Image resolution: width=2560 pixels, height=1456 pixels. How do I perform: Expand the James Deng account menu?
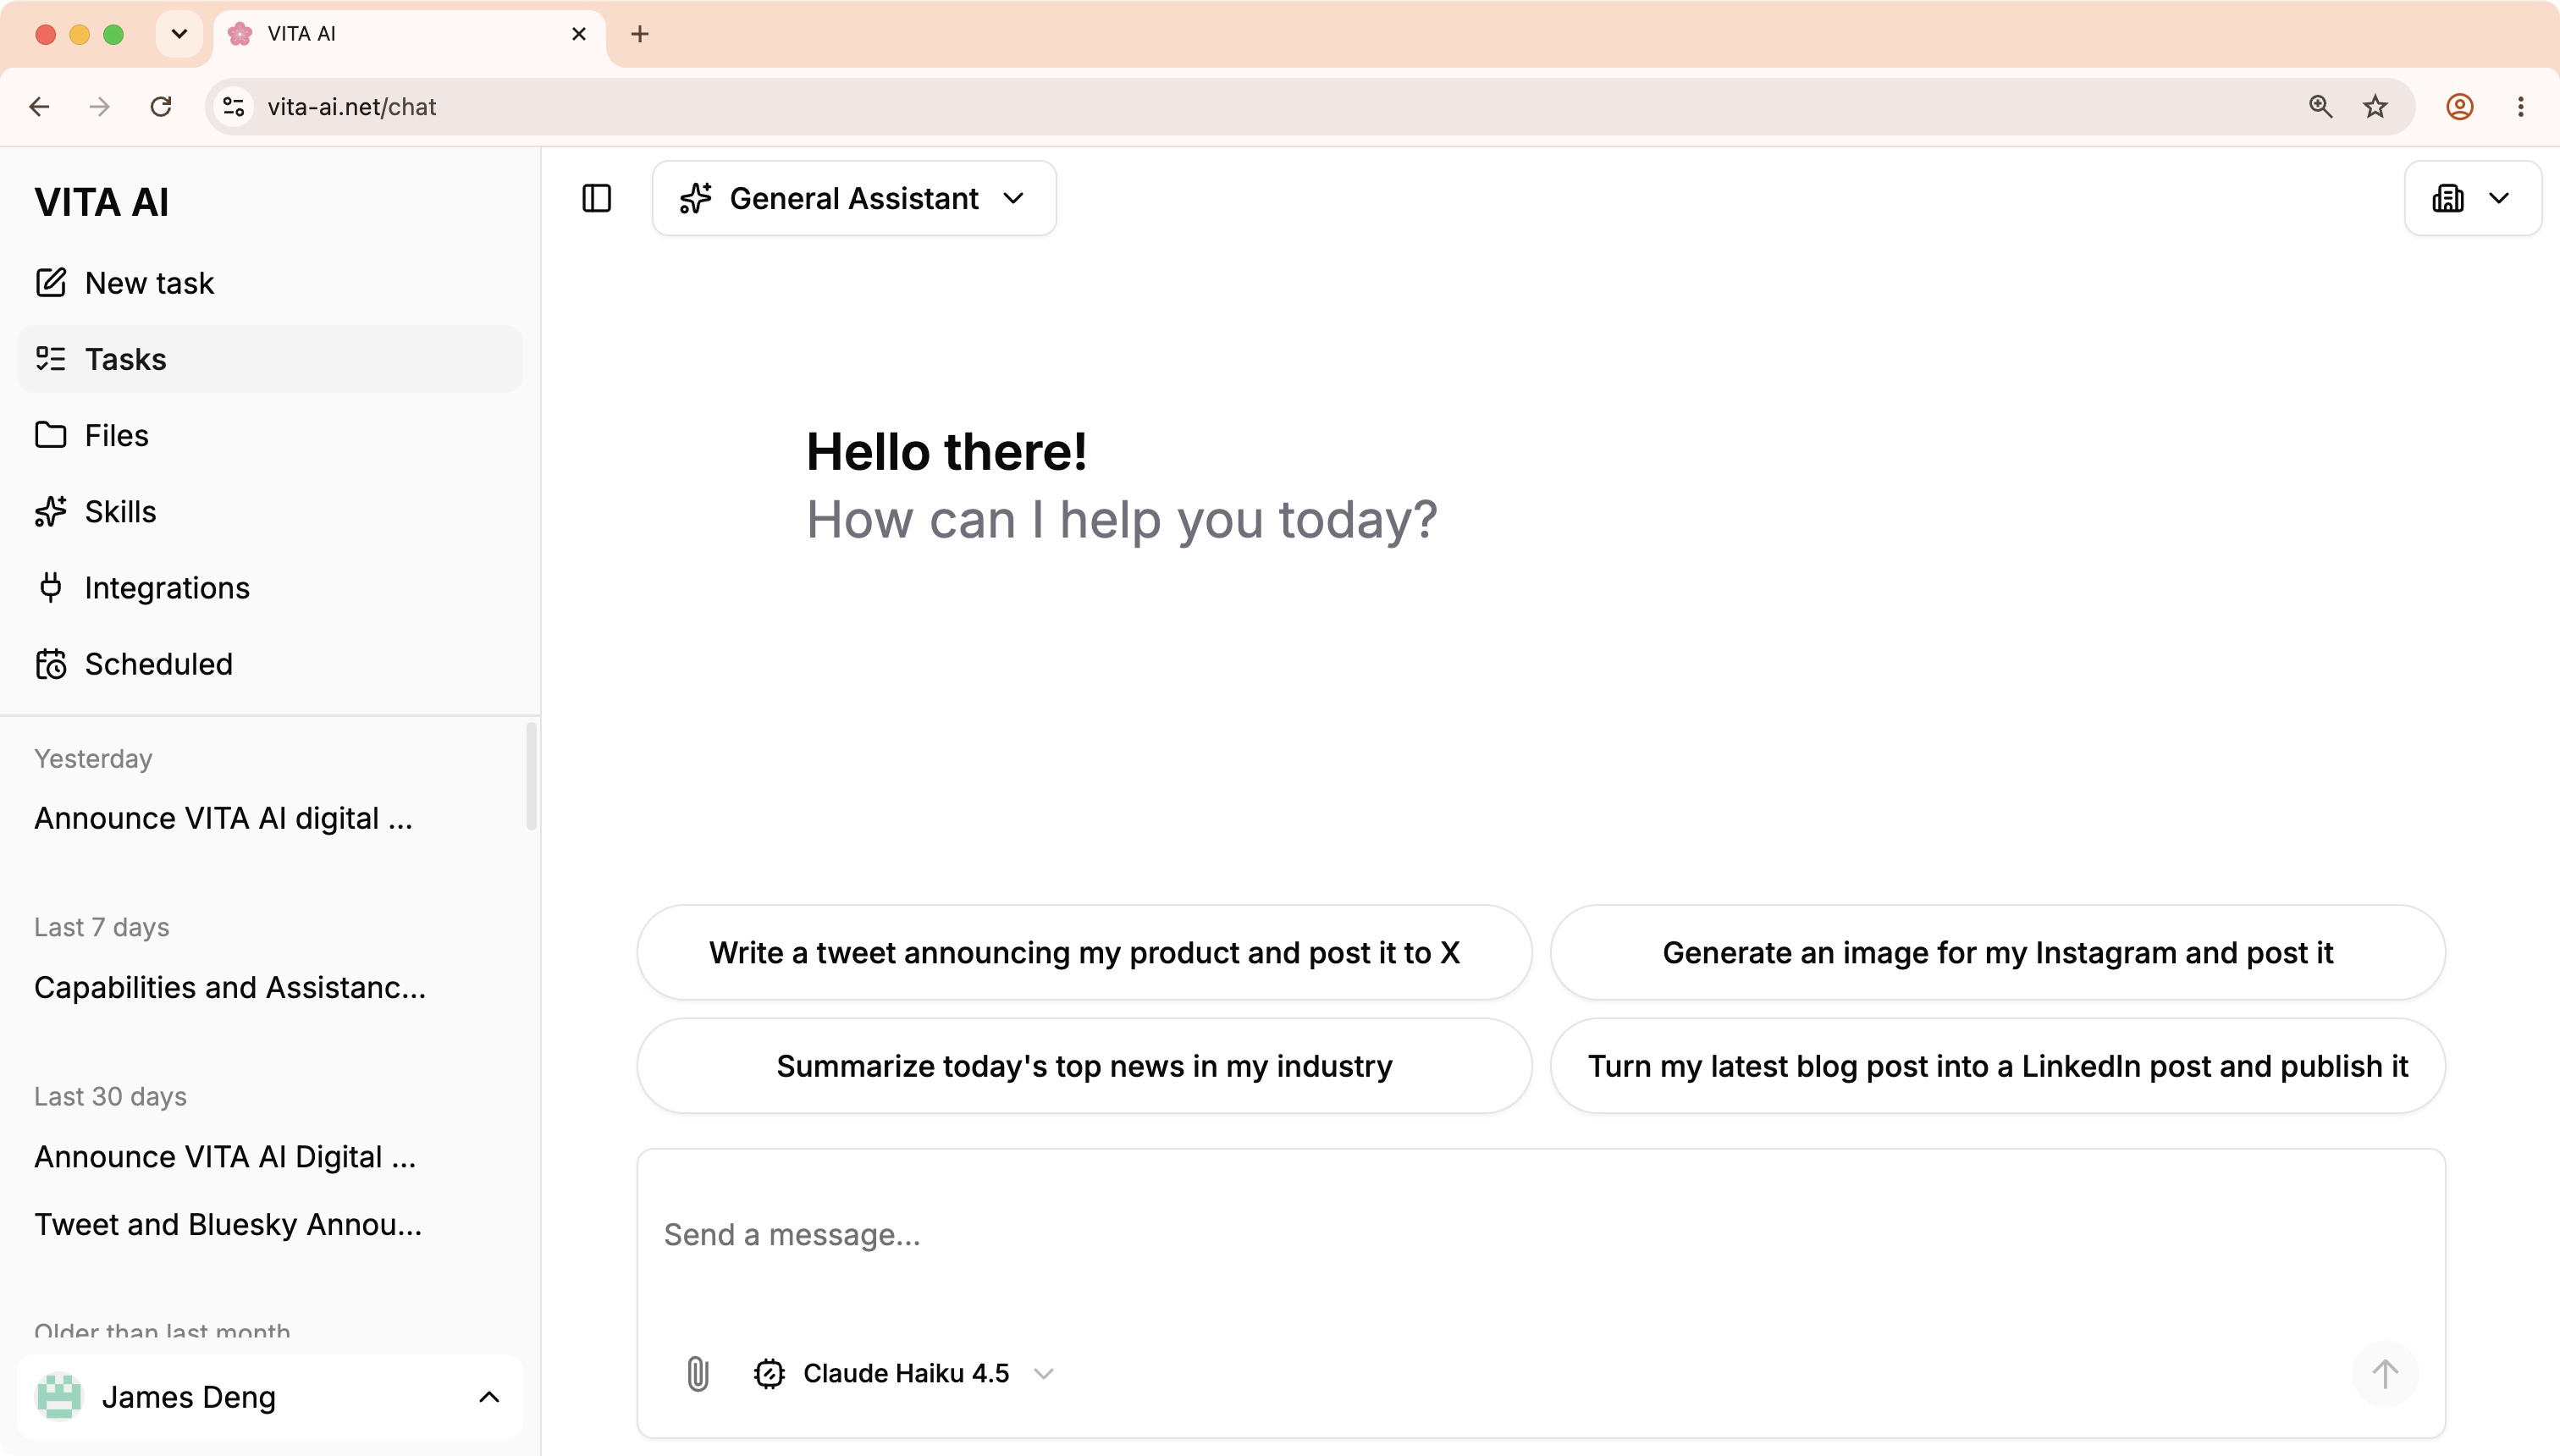(270, 1397)
